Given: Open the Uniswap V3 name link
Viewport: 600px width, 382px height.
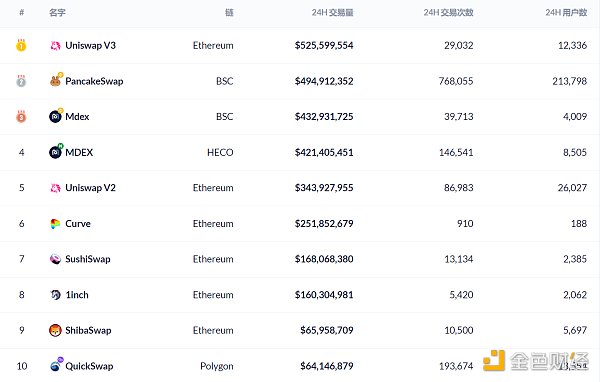Looking at the screenshot, I should coord(90,46).
